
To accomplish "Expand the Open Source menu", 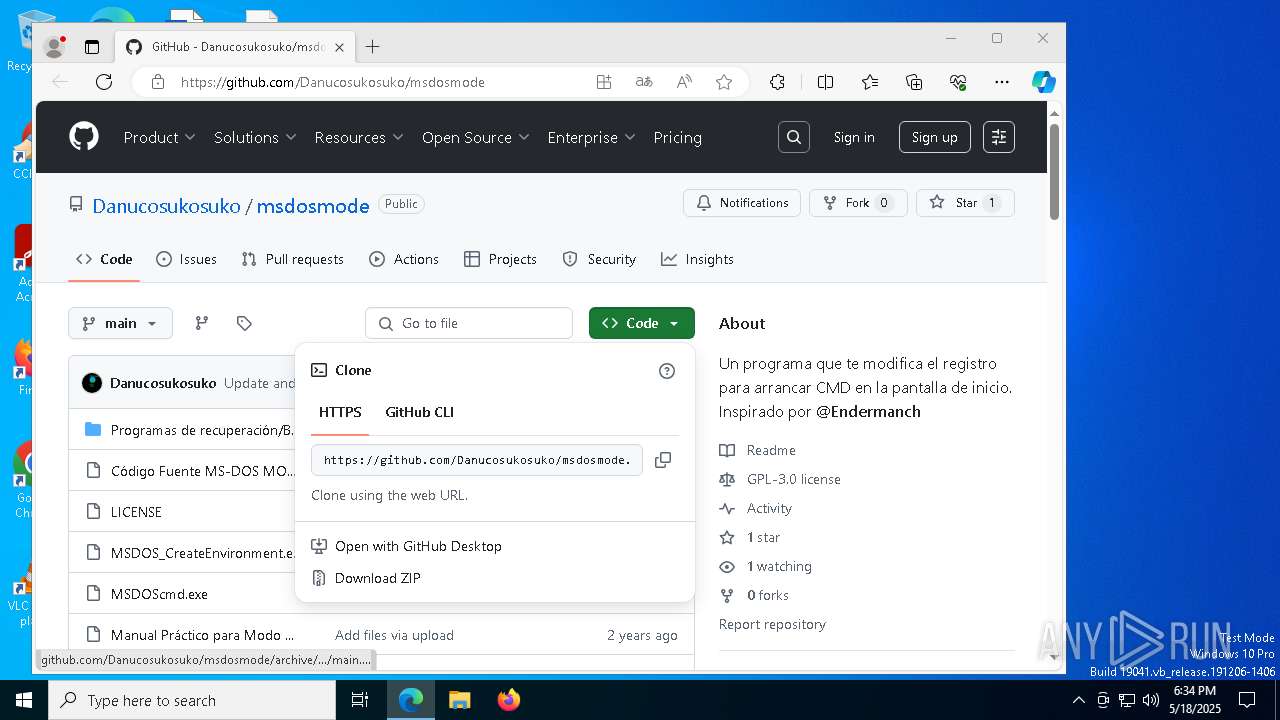I will pyautogui.click(x=475, y=137).
